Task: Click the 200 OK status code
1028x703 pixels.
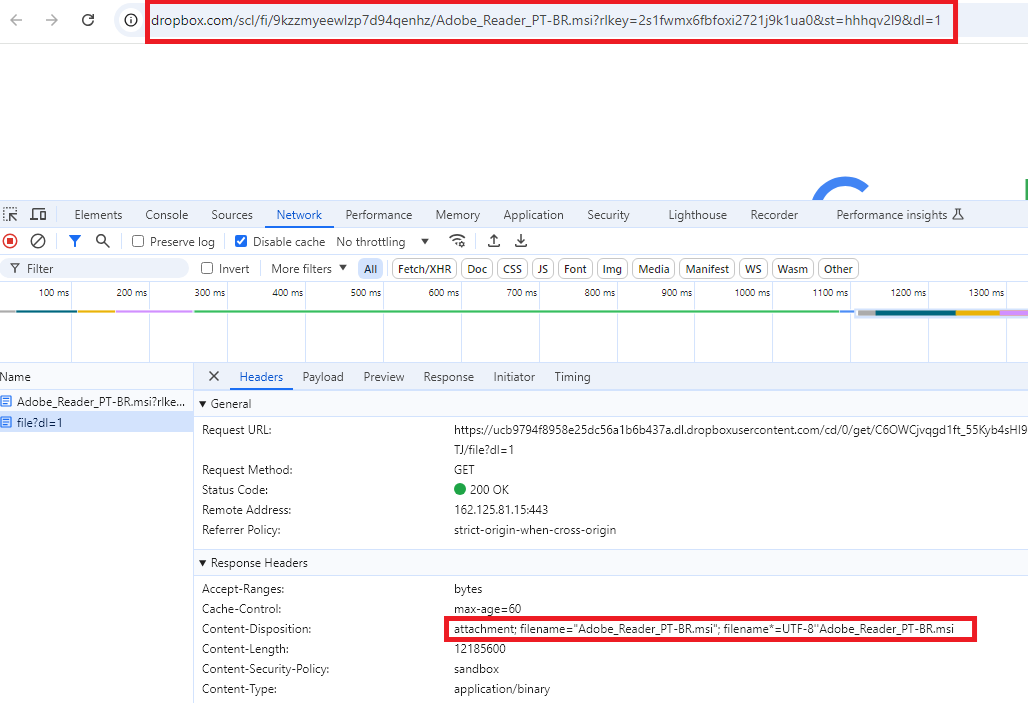Action: (x=481, y=489)
